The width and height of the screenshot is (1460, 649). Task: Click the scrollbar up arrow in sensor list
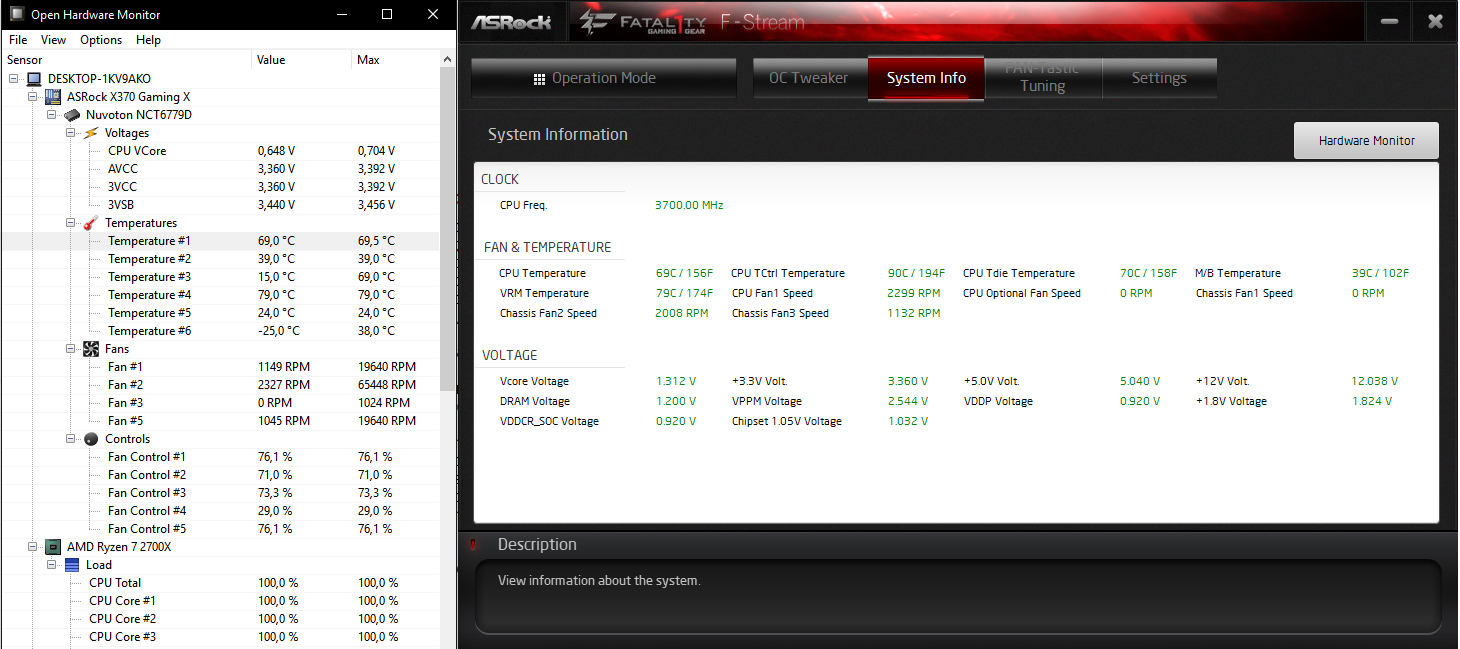447,60
